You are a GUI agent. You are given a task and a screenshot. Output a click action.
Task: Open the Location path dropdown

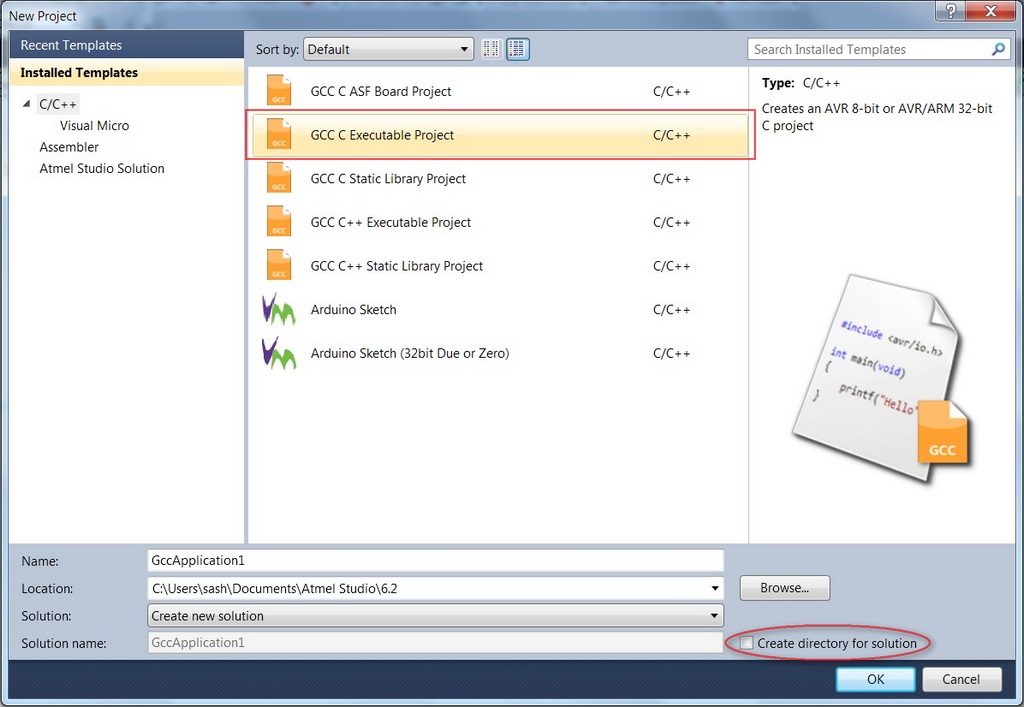tap(714, 589)
